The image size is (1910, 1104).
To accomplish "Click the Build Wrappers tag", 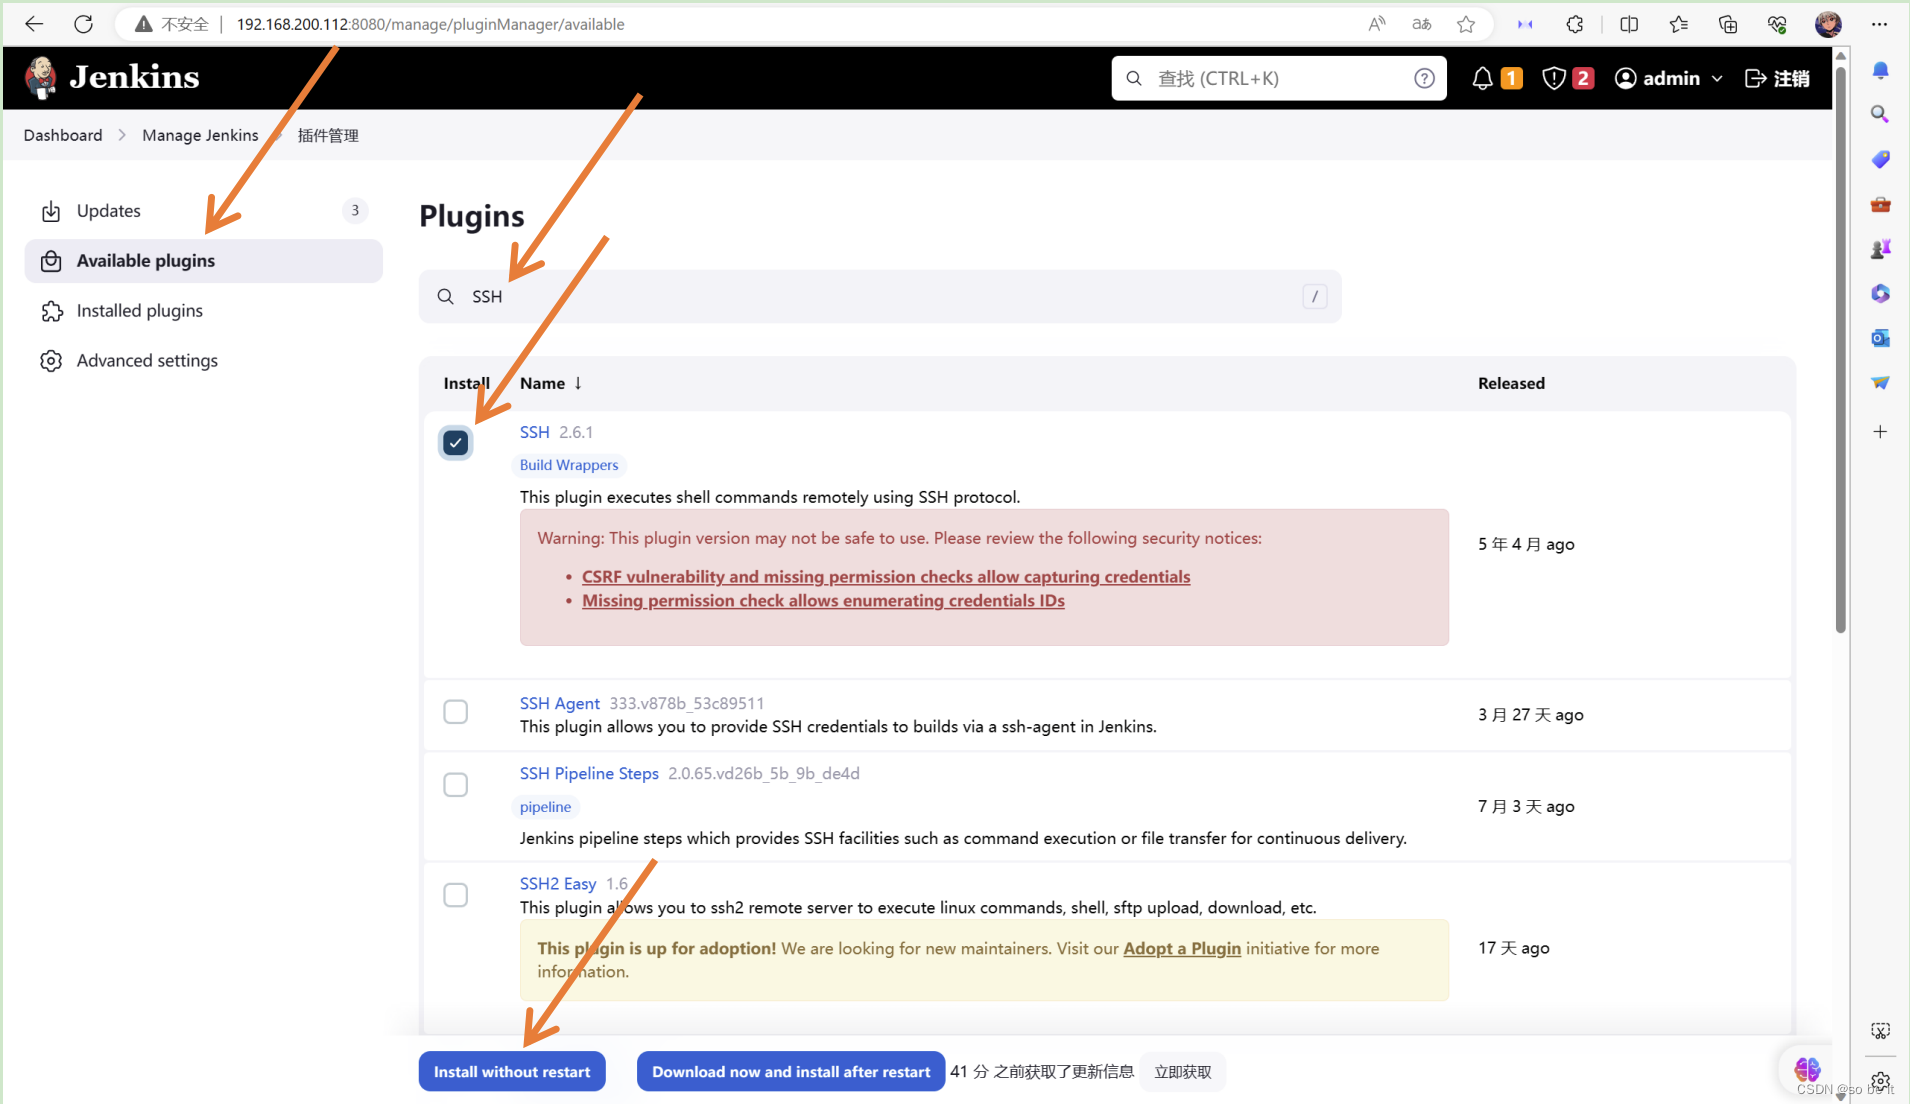I will (569, 465).
